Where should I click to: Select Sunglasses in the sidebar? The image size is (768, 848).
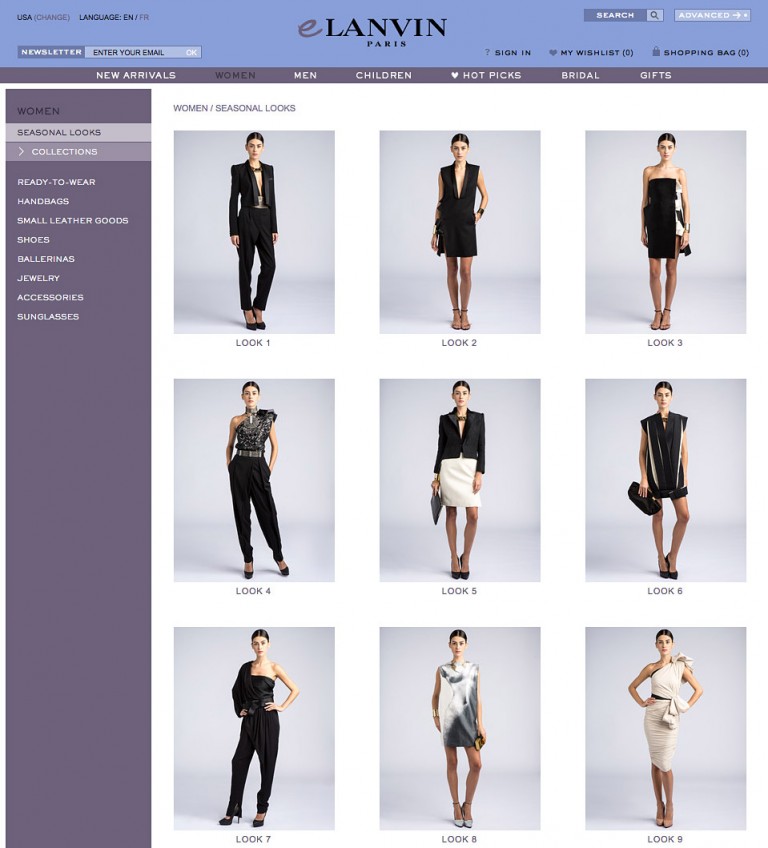48,317
